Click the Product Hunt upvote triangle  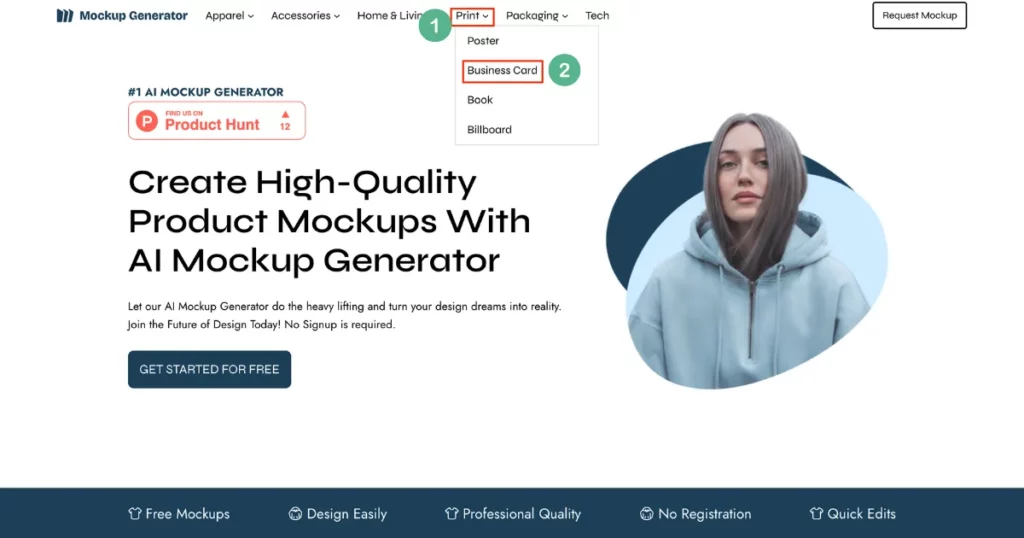click(x=285, y=114)
